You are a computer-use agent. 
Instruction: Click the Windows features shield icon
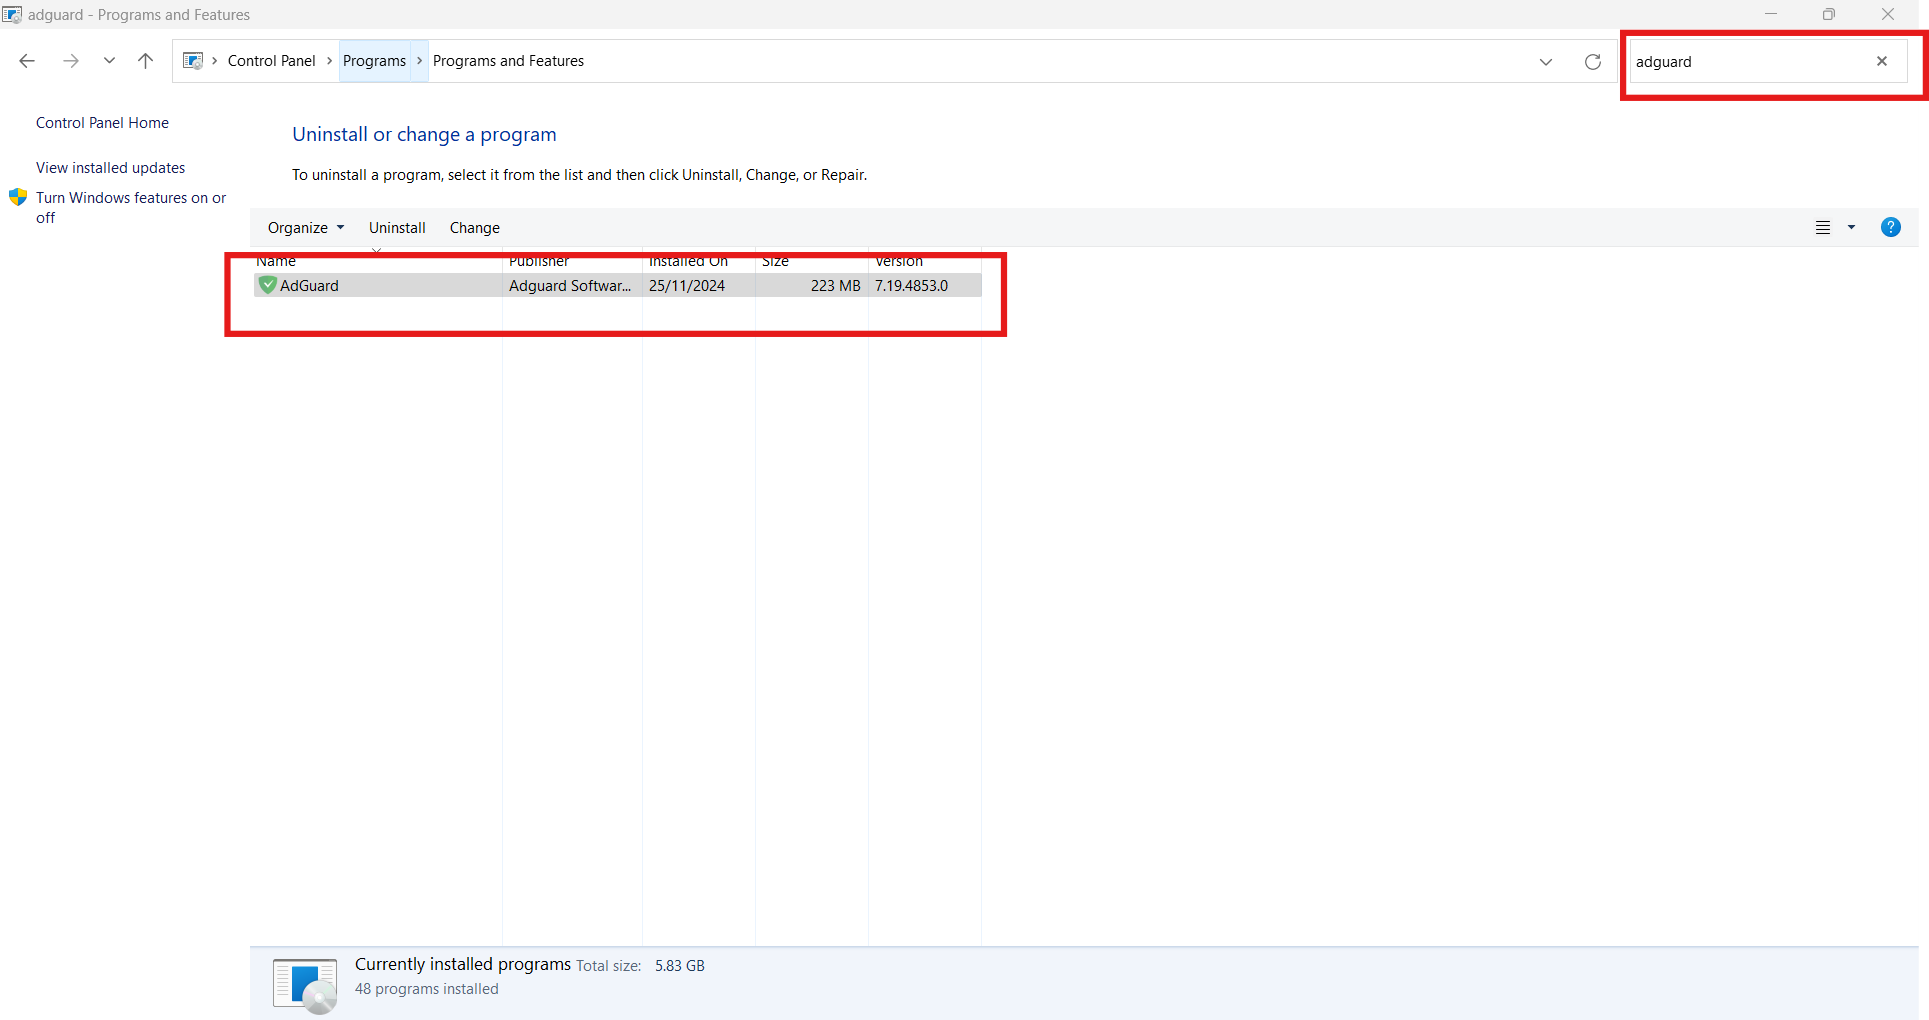[18, 197]
